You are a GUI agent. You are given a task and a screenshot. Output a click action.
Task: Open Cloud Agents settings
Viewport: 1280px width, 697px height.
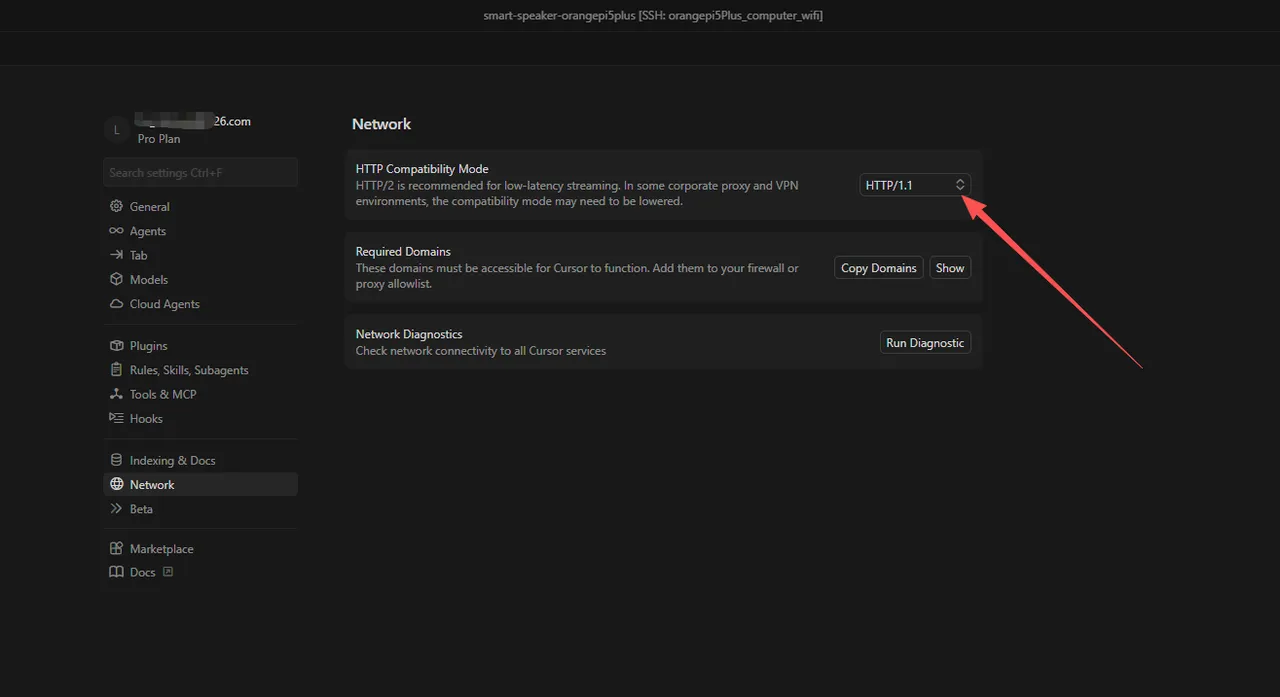pos(200,304)
